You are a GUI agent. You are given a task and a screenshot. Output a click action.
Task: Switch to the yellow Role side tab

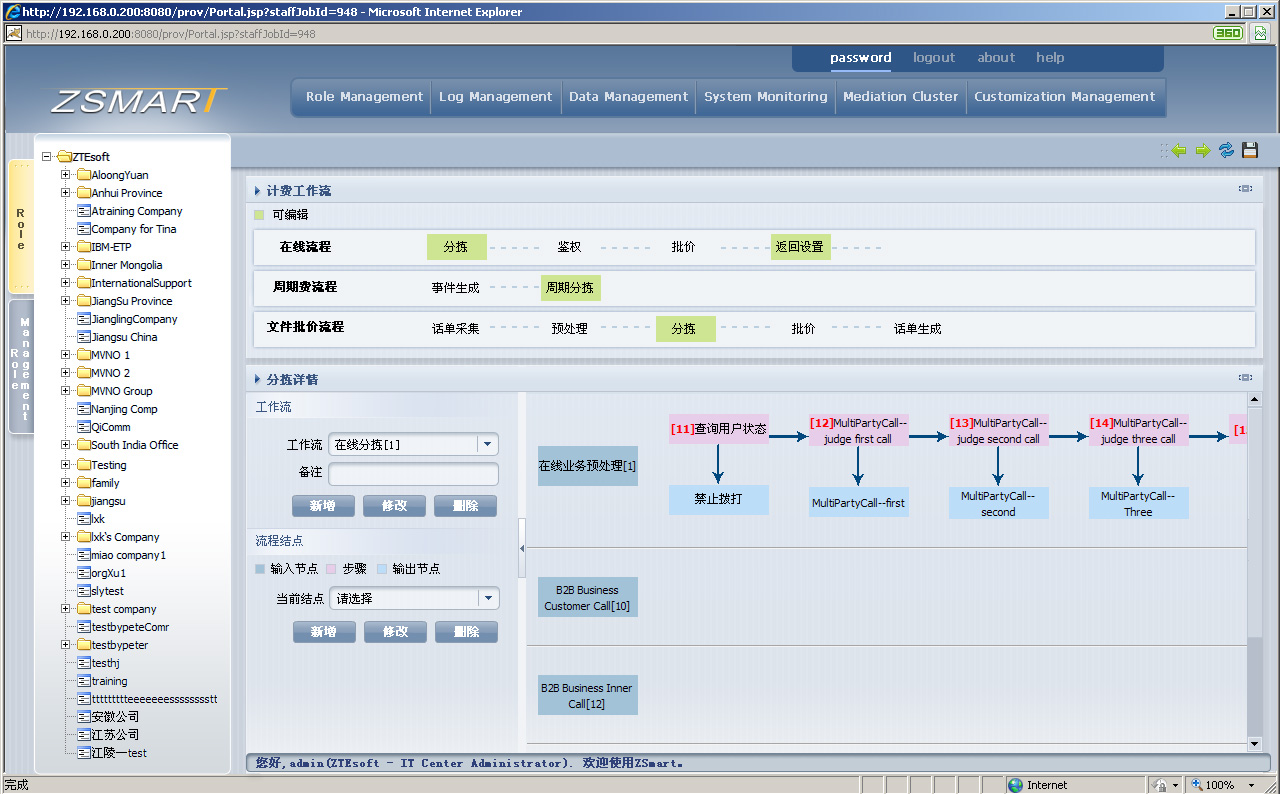[x=20, y=228]
